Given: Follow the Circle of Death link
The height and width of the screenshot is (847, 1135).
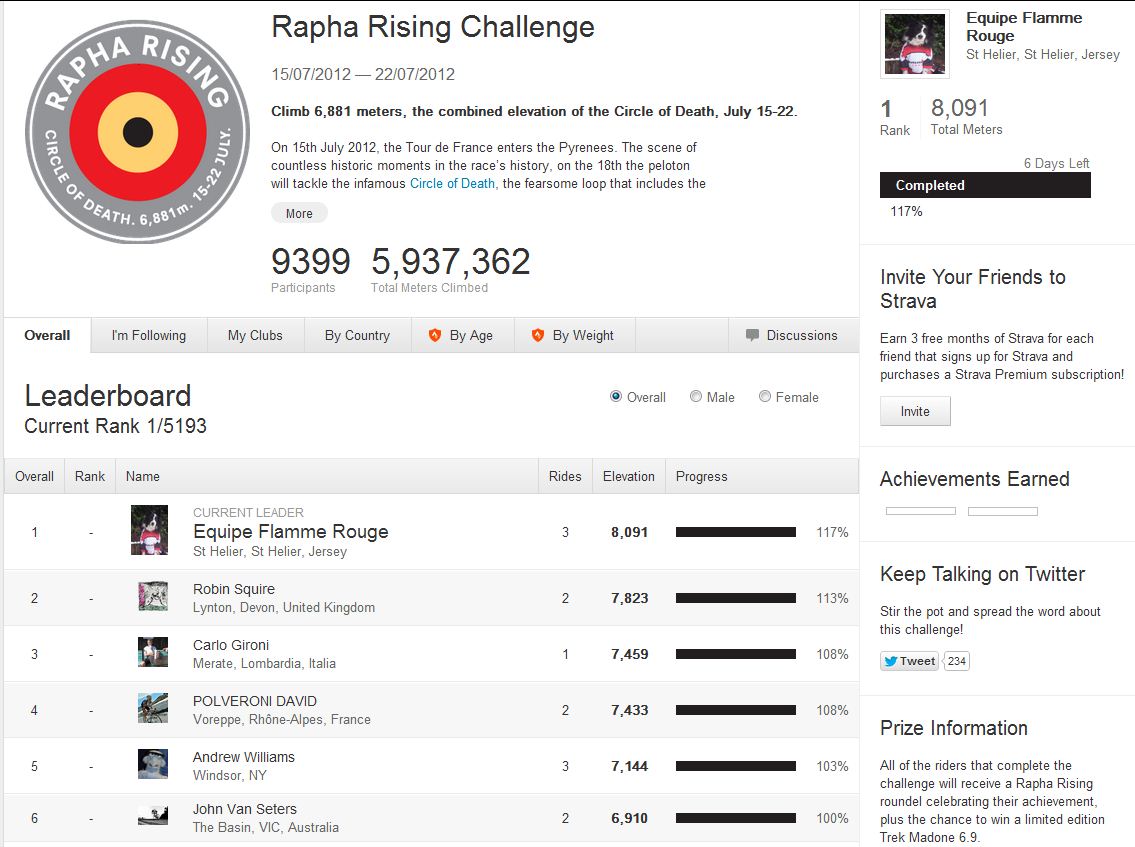Looking at the screenshot, I should 452,183.
